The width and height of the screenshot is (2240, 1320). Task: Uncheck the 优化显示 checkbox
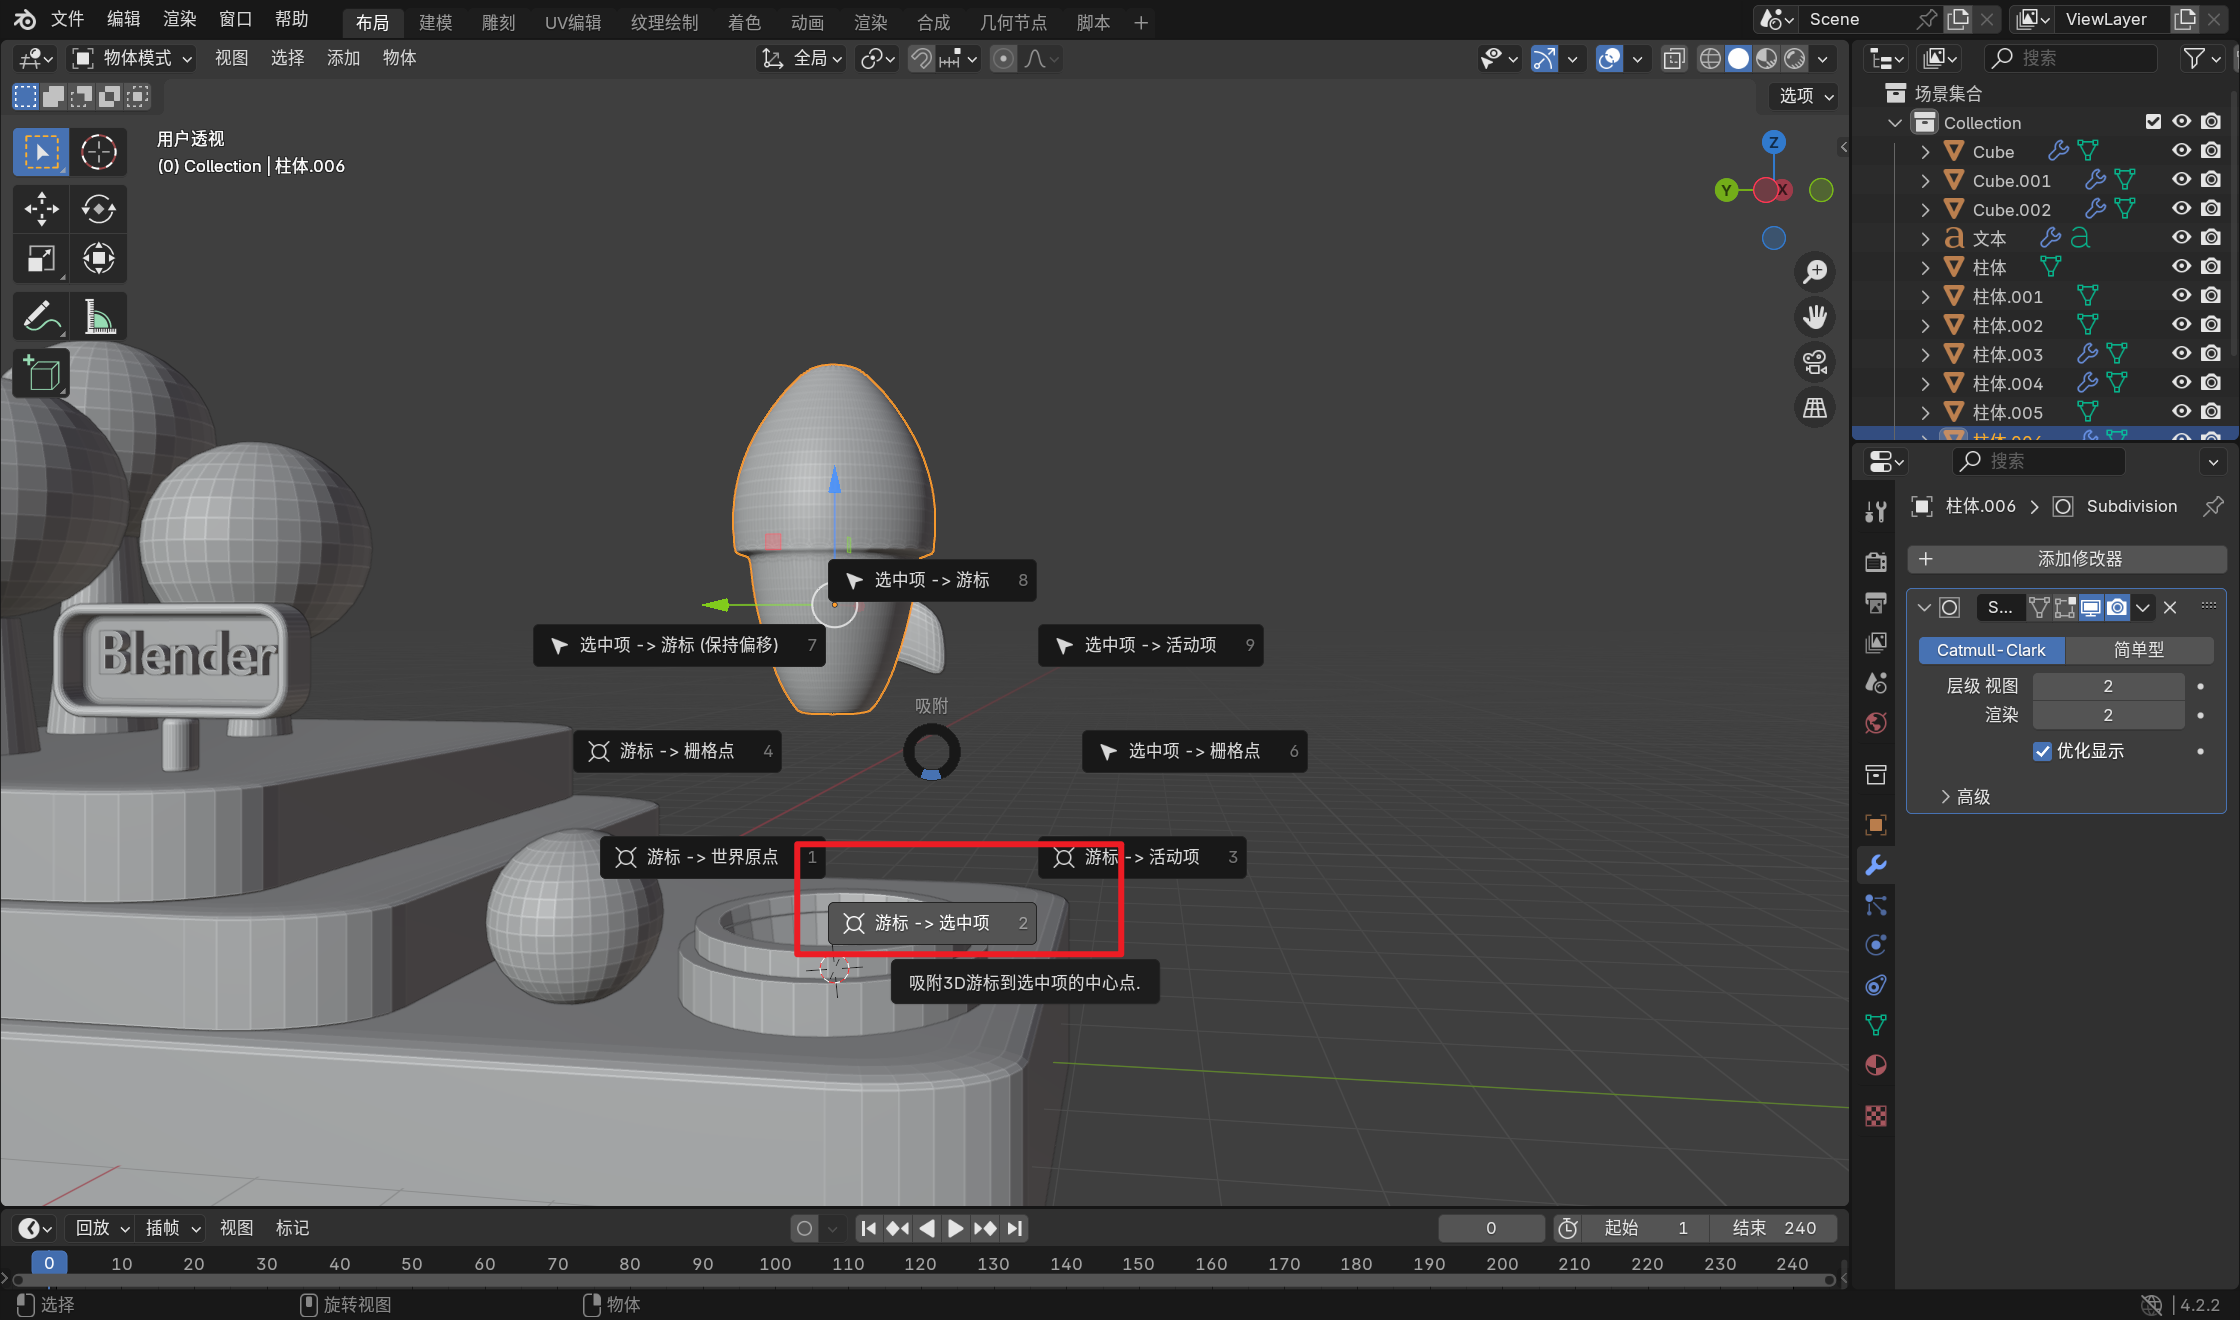2042,751
